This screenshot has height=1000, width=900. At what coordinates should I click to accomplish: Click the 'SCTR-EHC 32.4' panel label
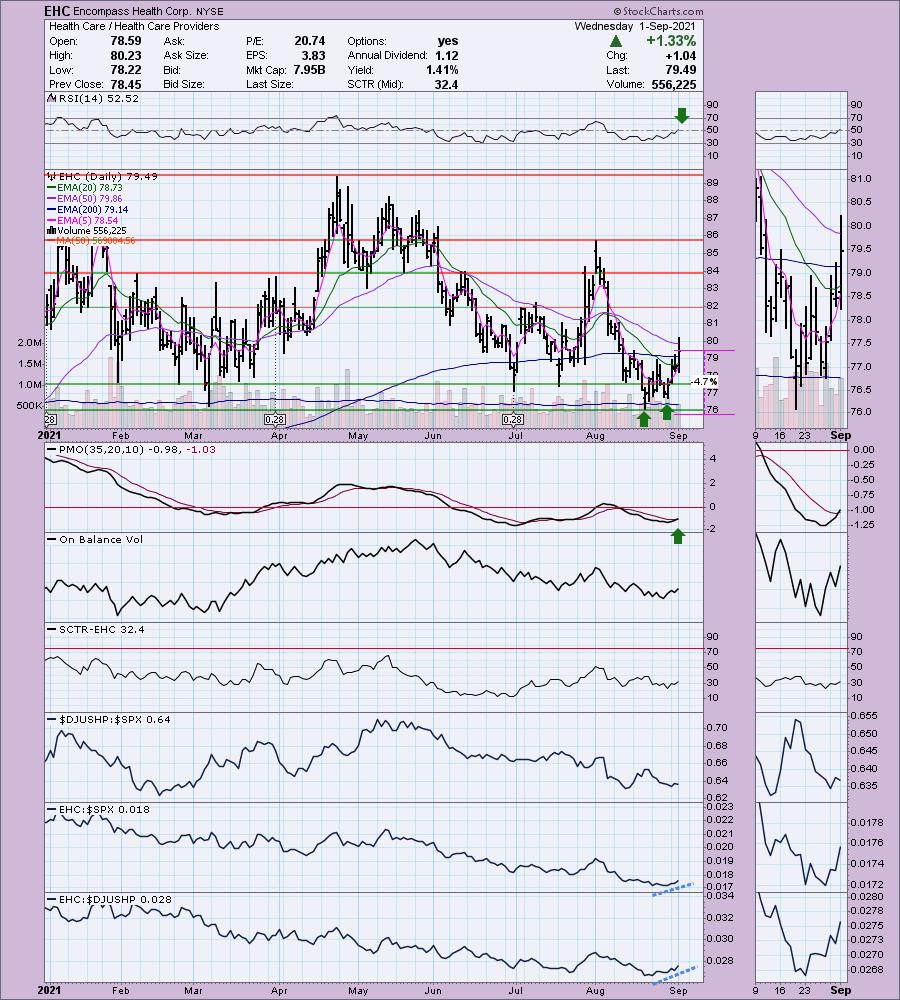(101, 629)
